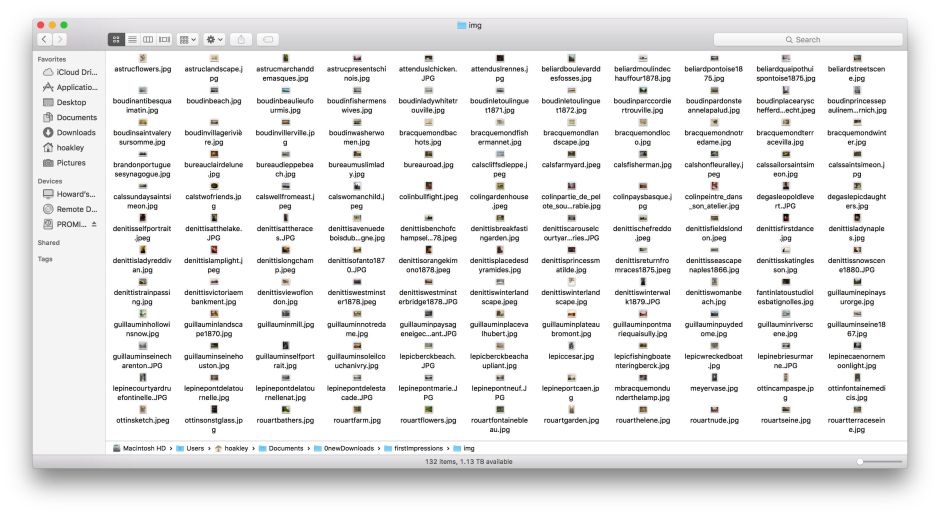940x515 pixels.
Task: Switch to Cover Flow view
Action: pyautogui.click(x=164, y=39)
